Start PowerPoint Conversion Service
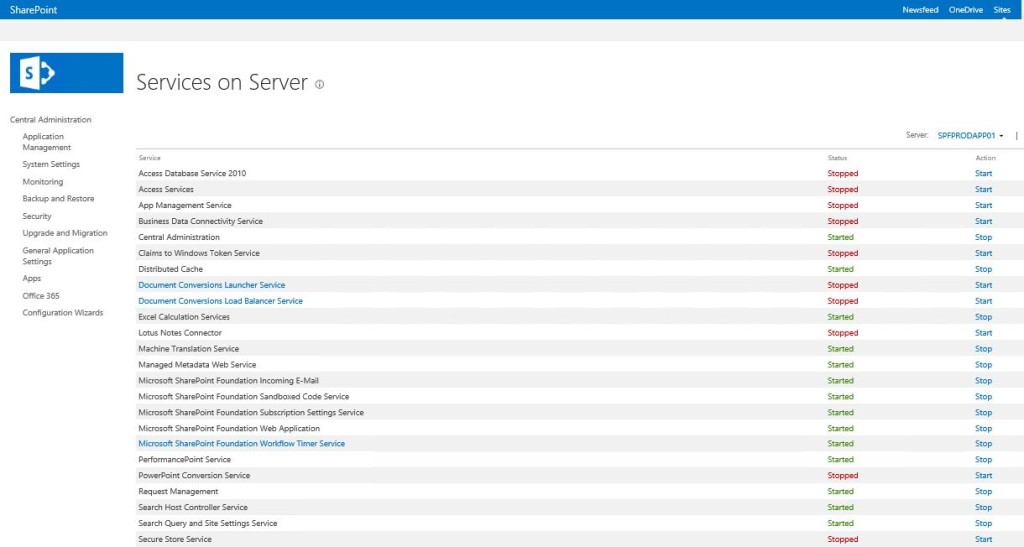The width and height of the screenshot is (1024, 547). (984, 476)
